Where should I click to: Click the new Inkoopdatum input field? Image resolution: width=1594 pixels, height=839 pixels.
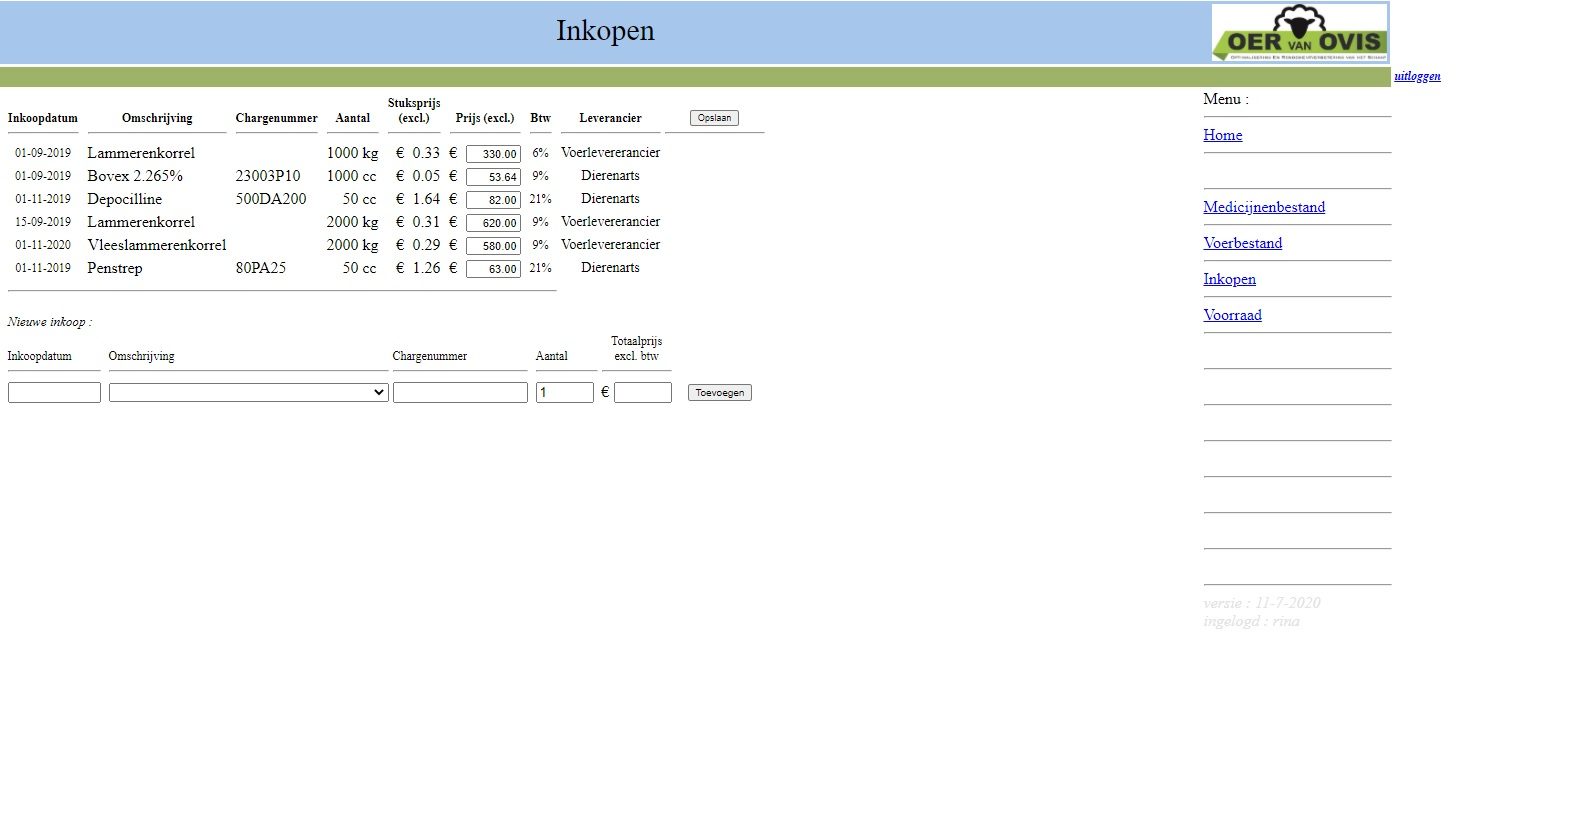[x=54, y=393]
